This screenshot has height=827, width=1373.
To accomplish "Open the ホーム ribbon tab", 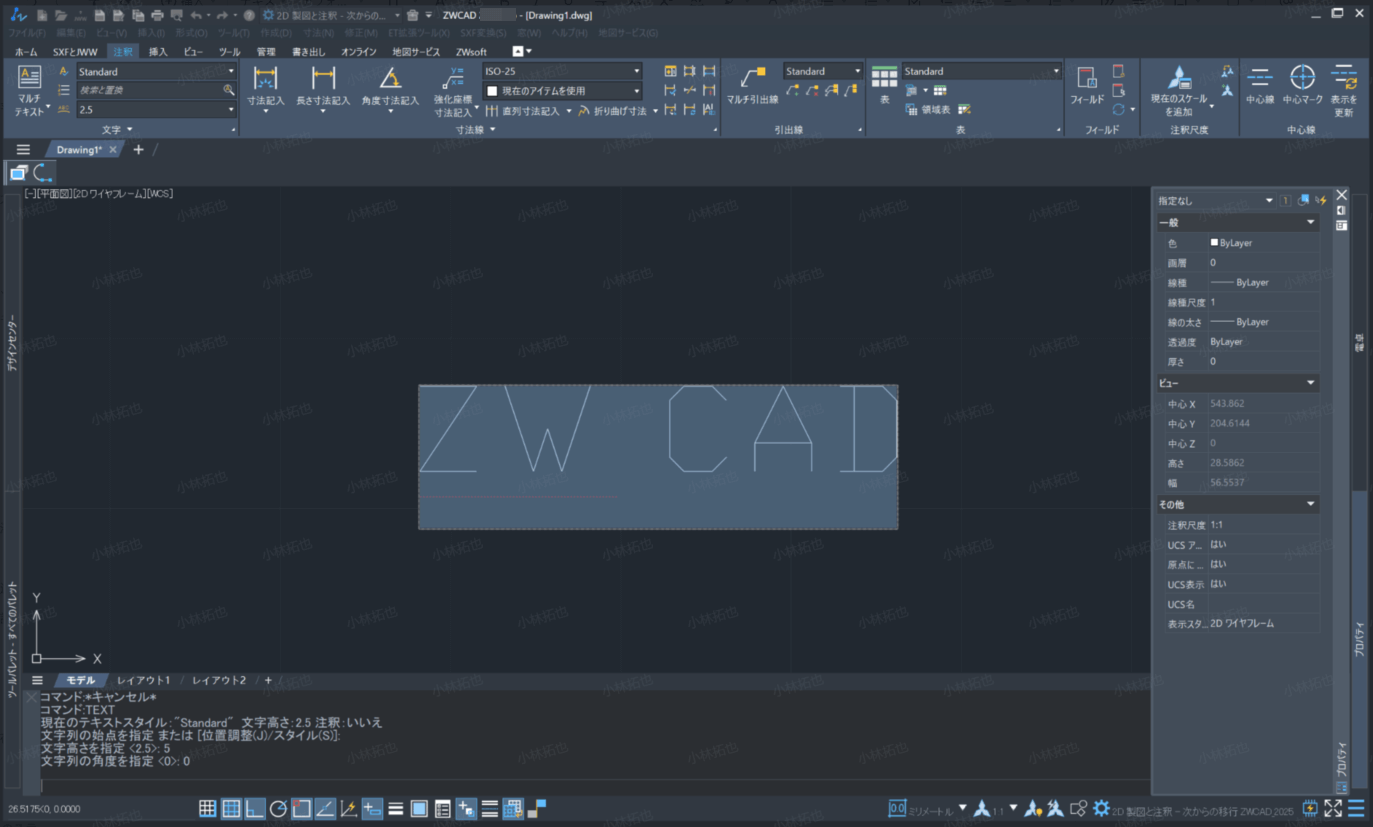I will point(26,51).
